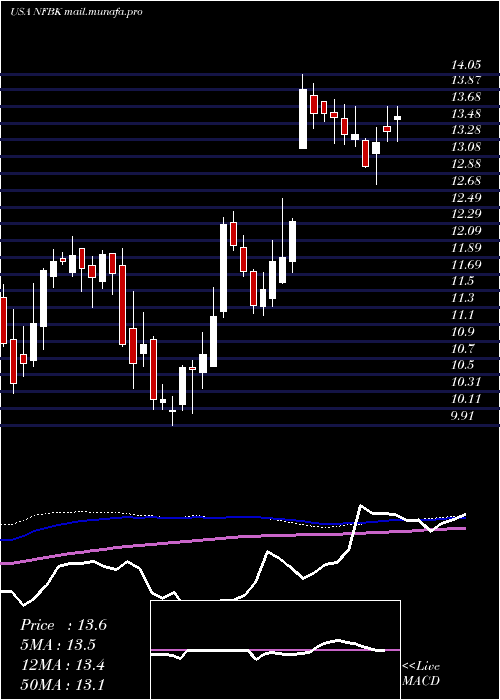Screen dimensions: 500x700
Task: Select the 11.5 price axis label
Action: pos(462,281)
